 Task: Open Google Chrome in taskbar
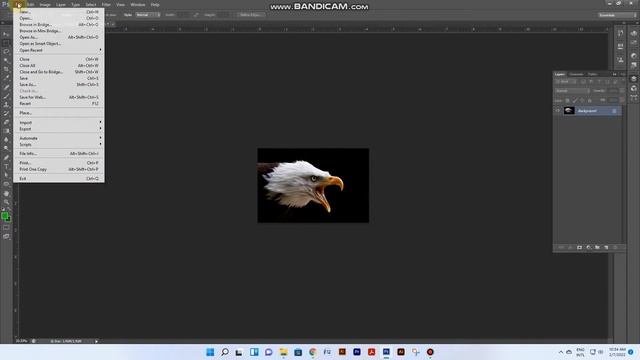[x=313, y=352]
